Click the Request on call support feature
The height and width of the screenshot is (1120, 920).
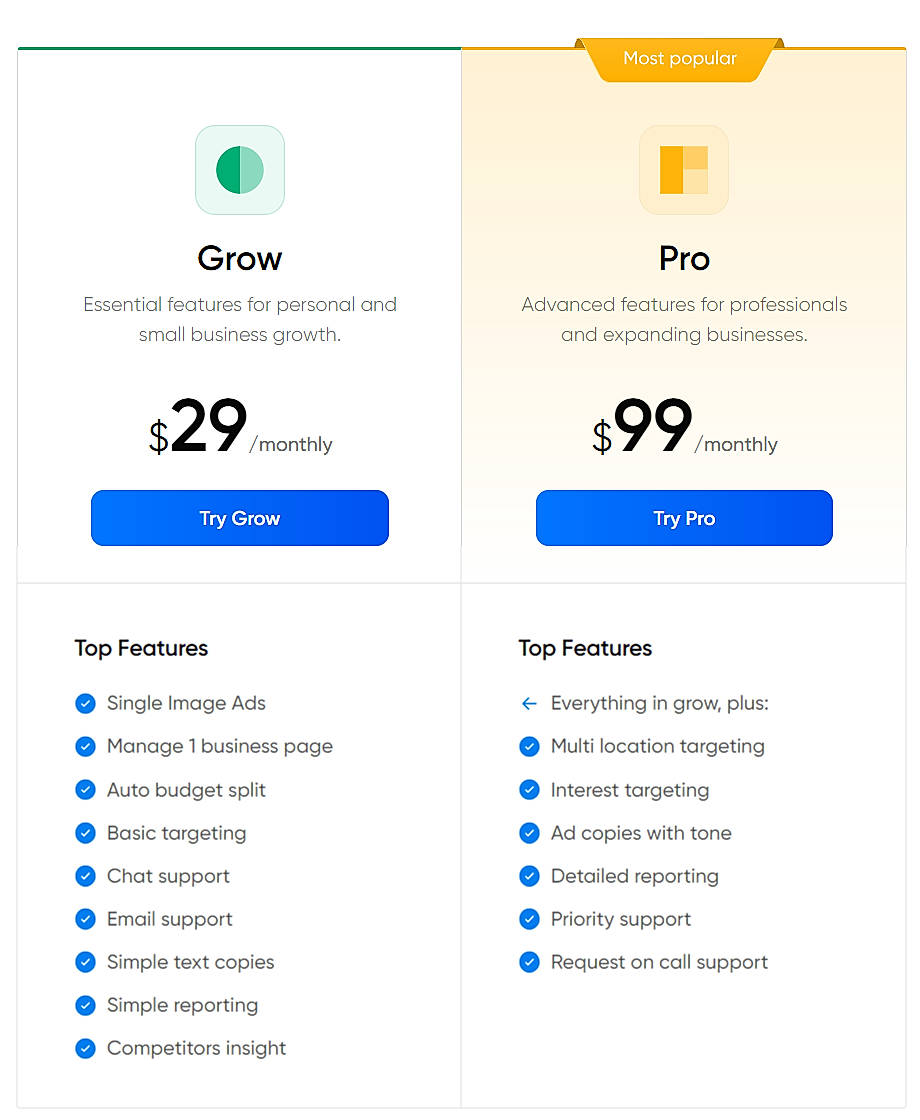pyautogui.click(x=659, y=962)
